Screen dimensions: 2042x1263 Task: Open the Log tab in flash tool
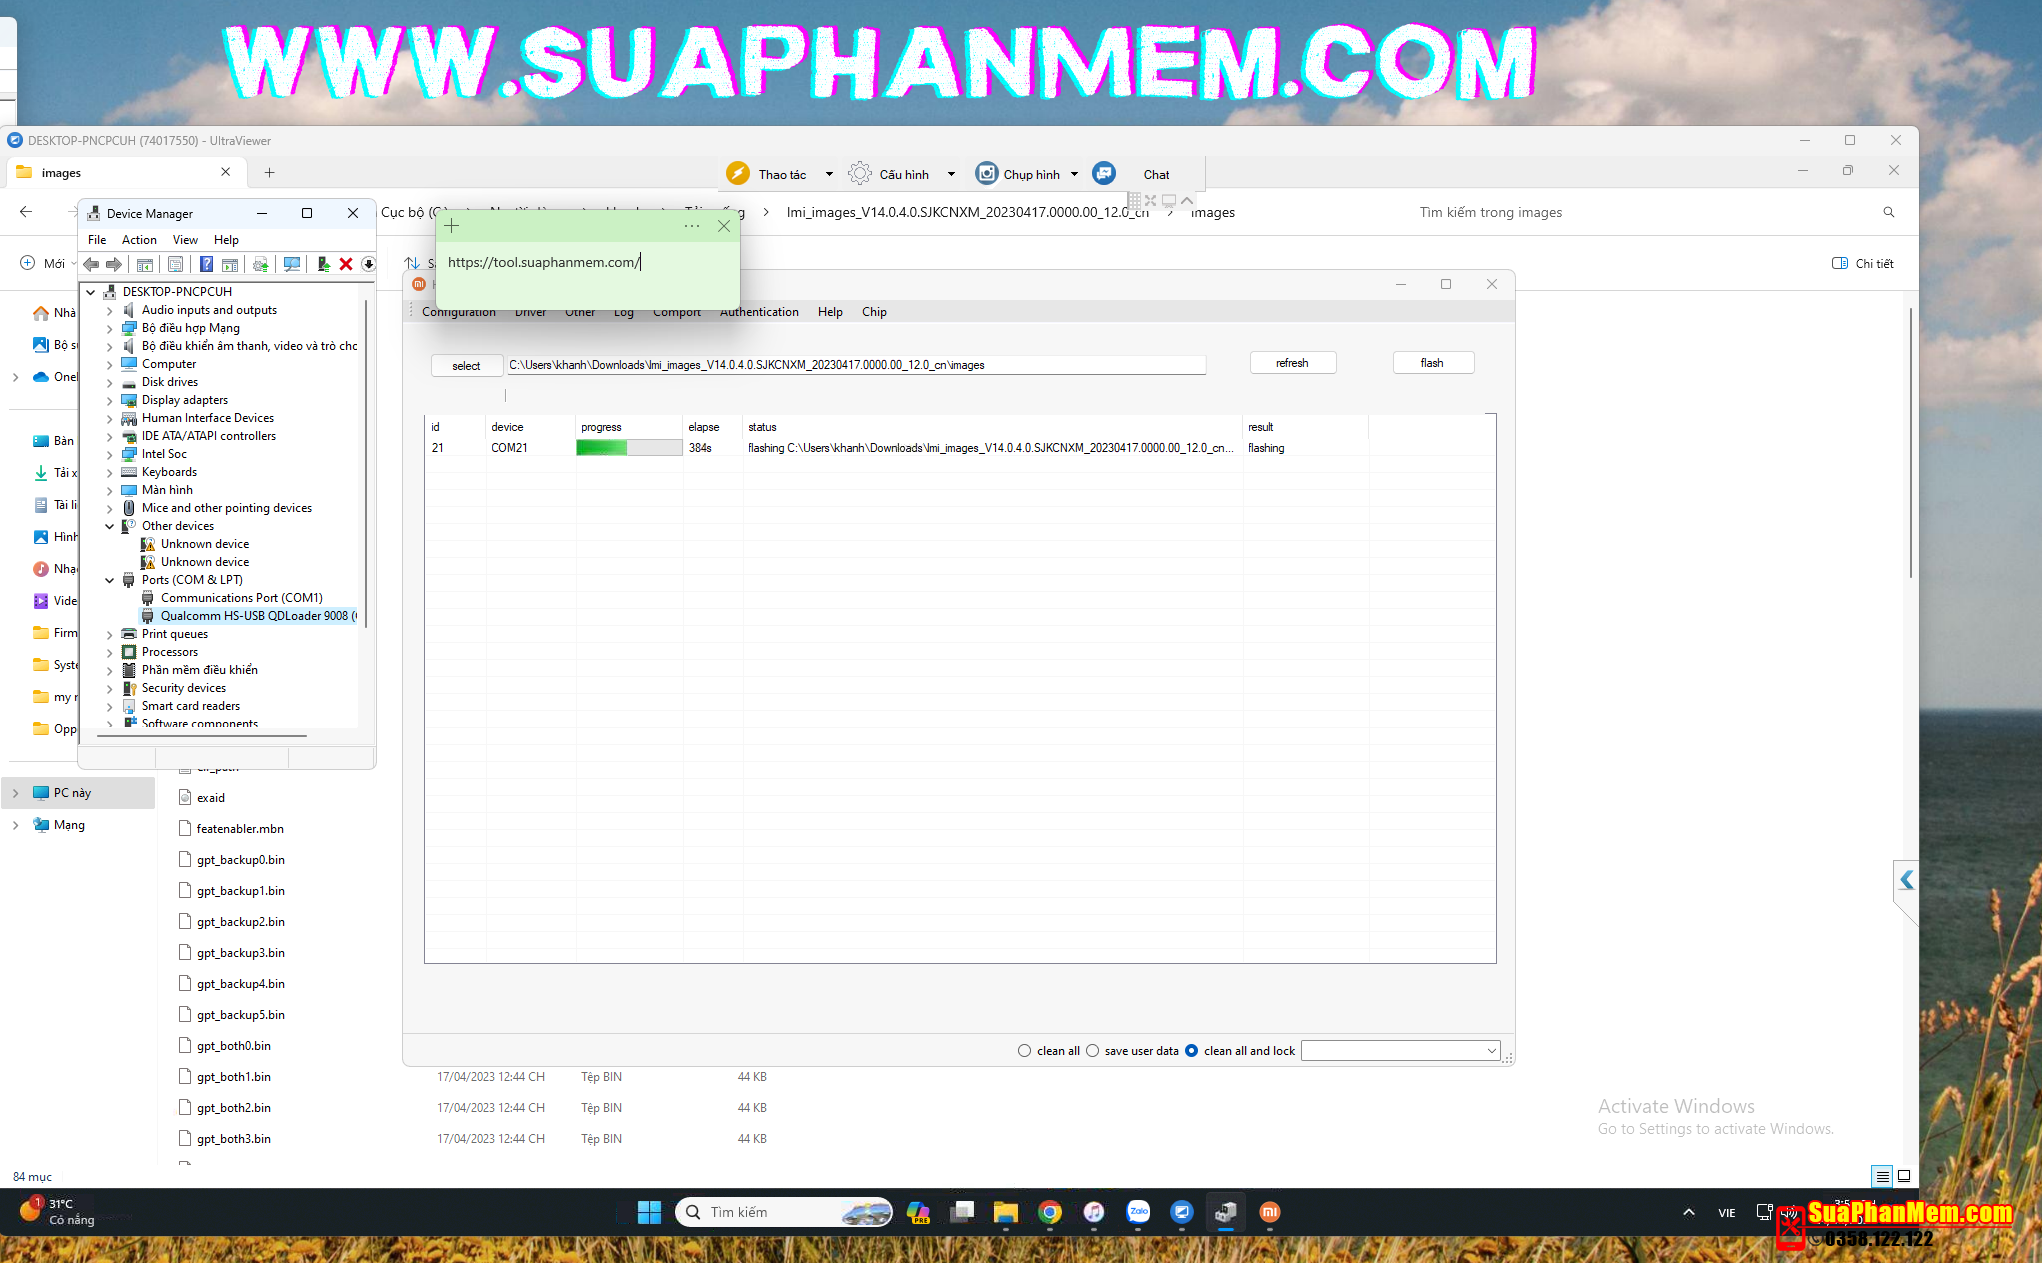pos(621,312)
